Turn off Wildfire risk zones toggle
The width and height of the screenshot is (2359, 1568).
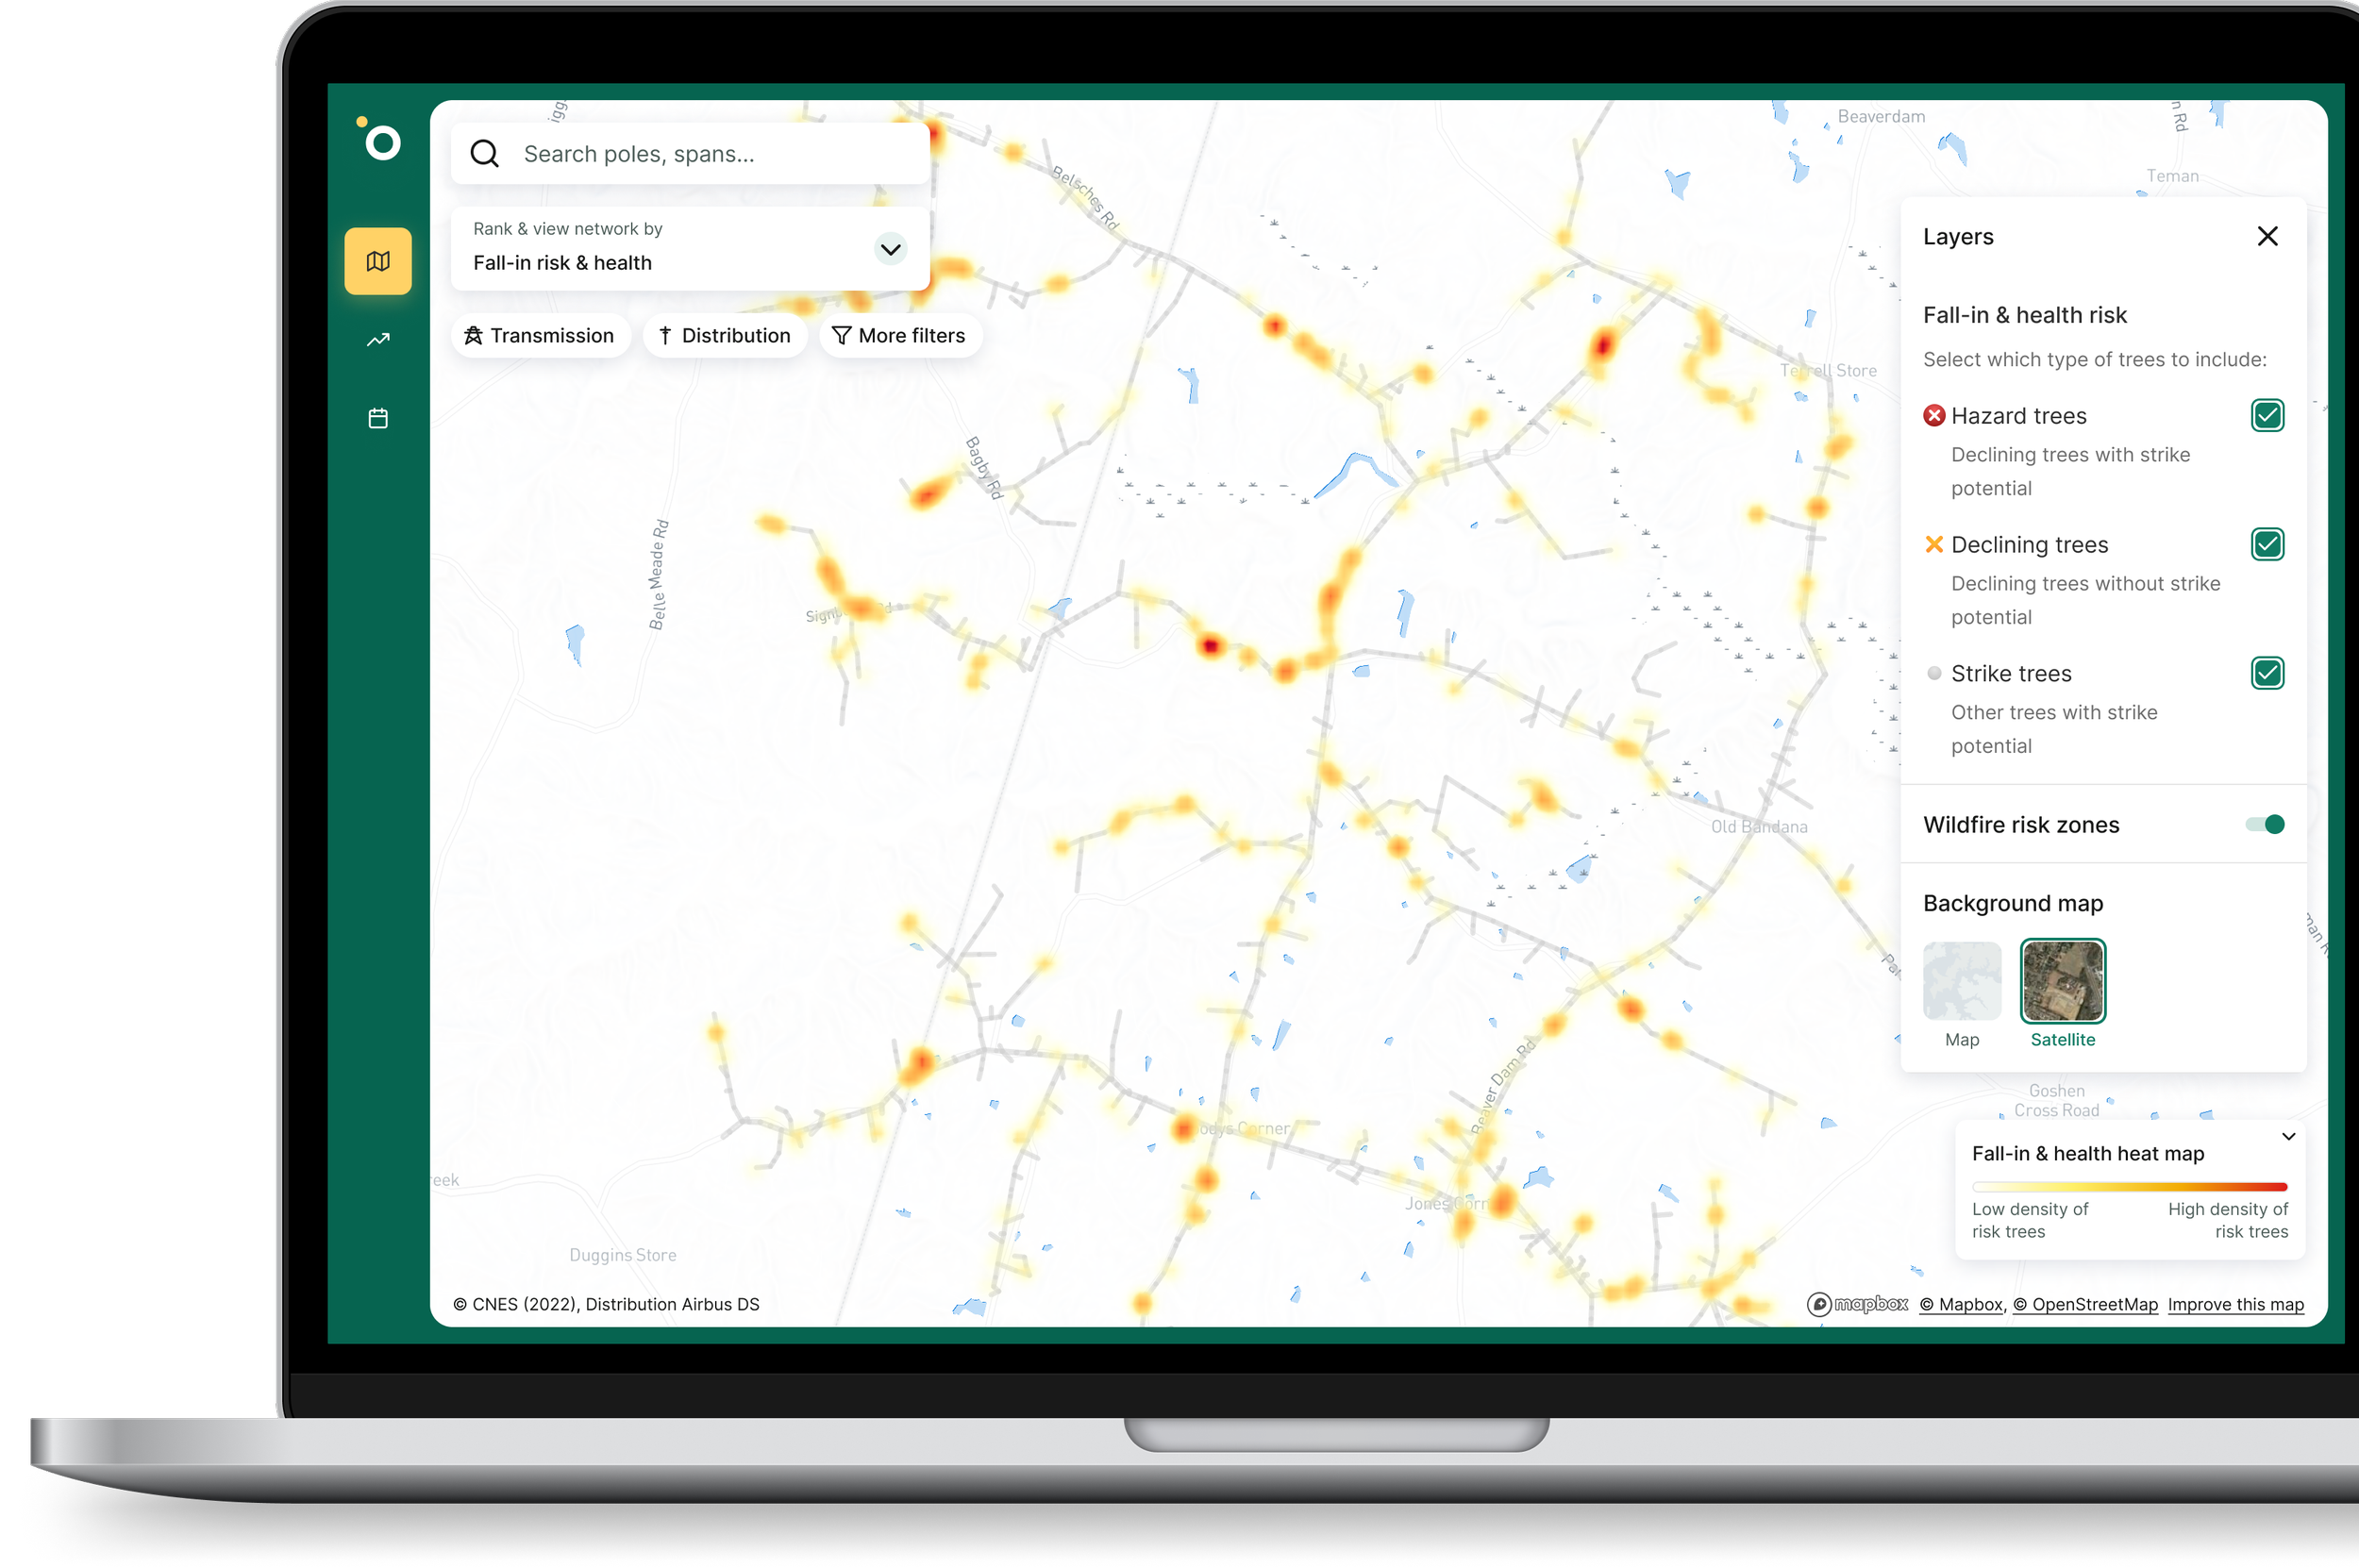click(2265, 824)
